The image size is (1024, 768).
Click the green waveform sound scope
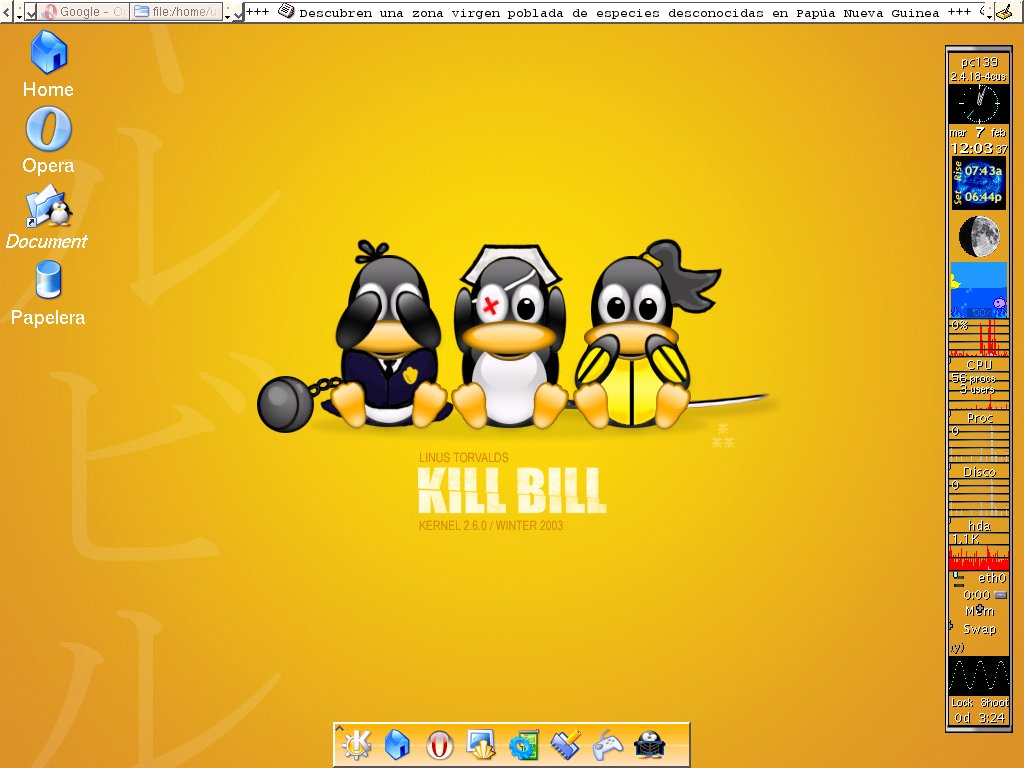(x=978, y=676)
